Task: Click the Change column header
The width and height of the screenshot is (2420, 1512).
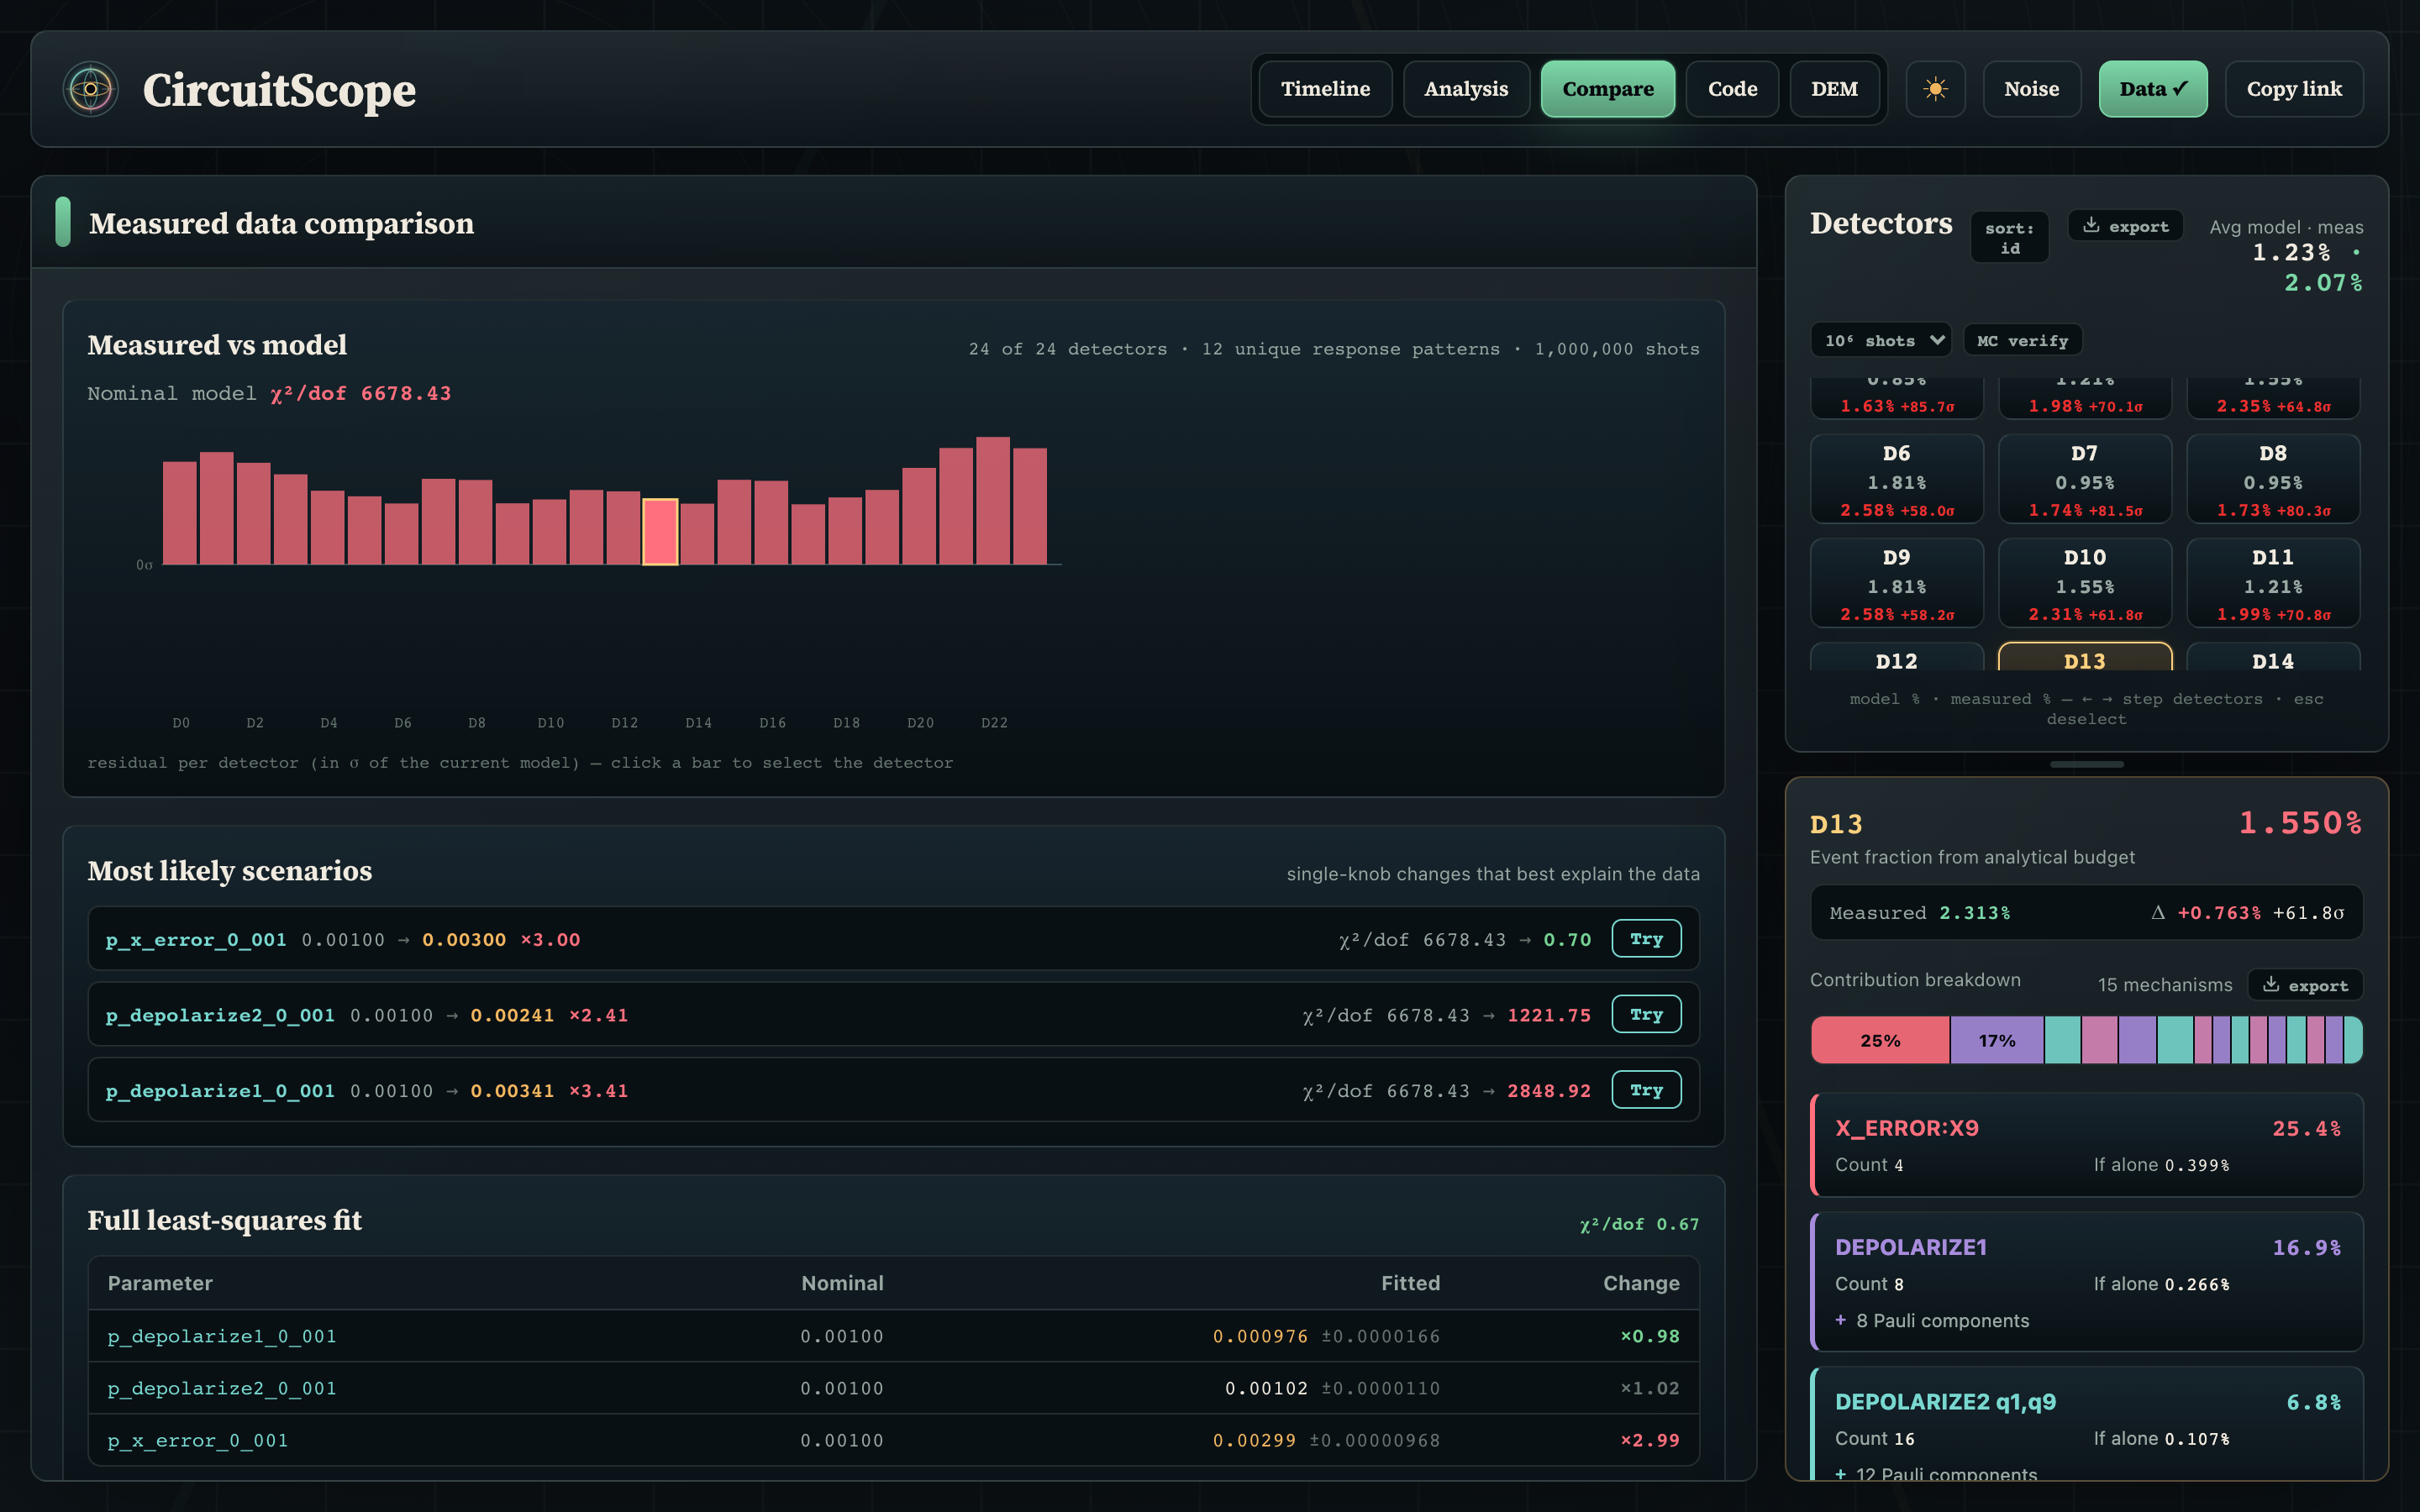Action: 1641,1283
